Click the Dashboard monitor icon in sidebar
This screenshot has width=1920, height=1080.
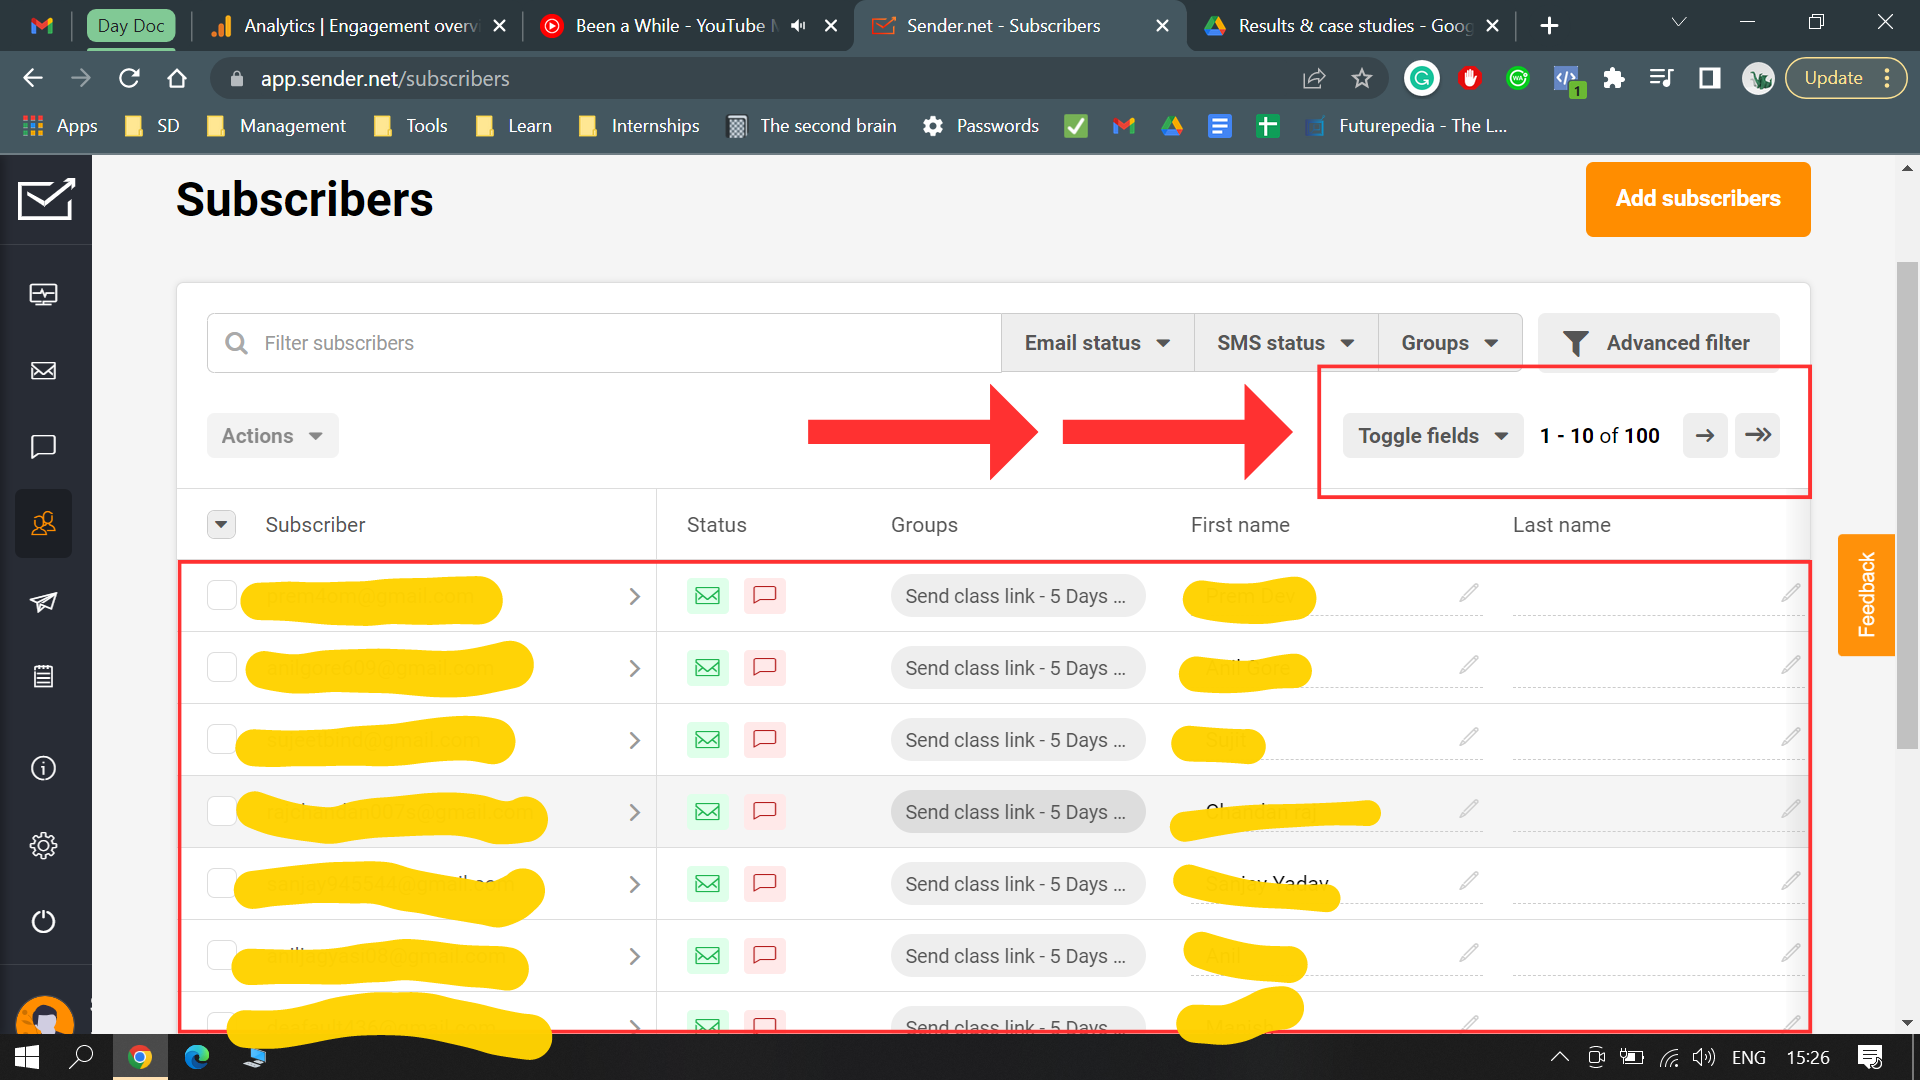[x=43, y=294]
